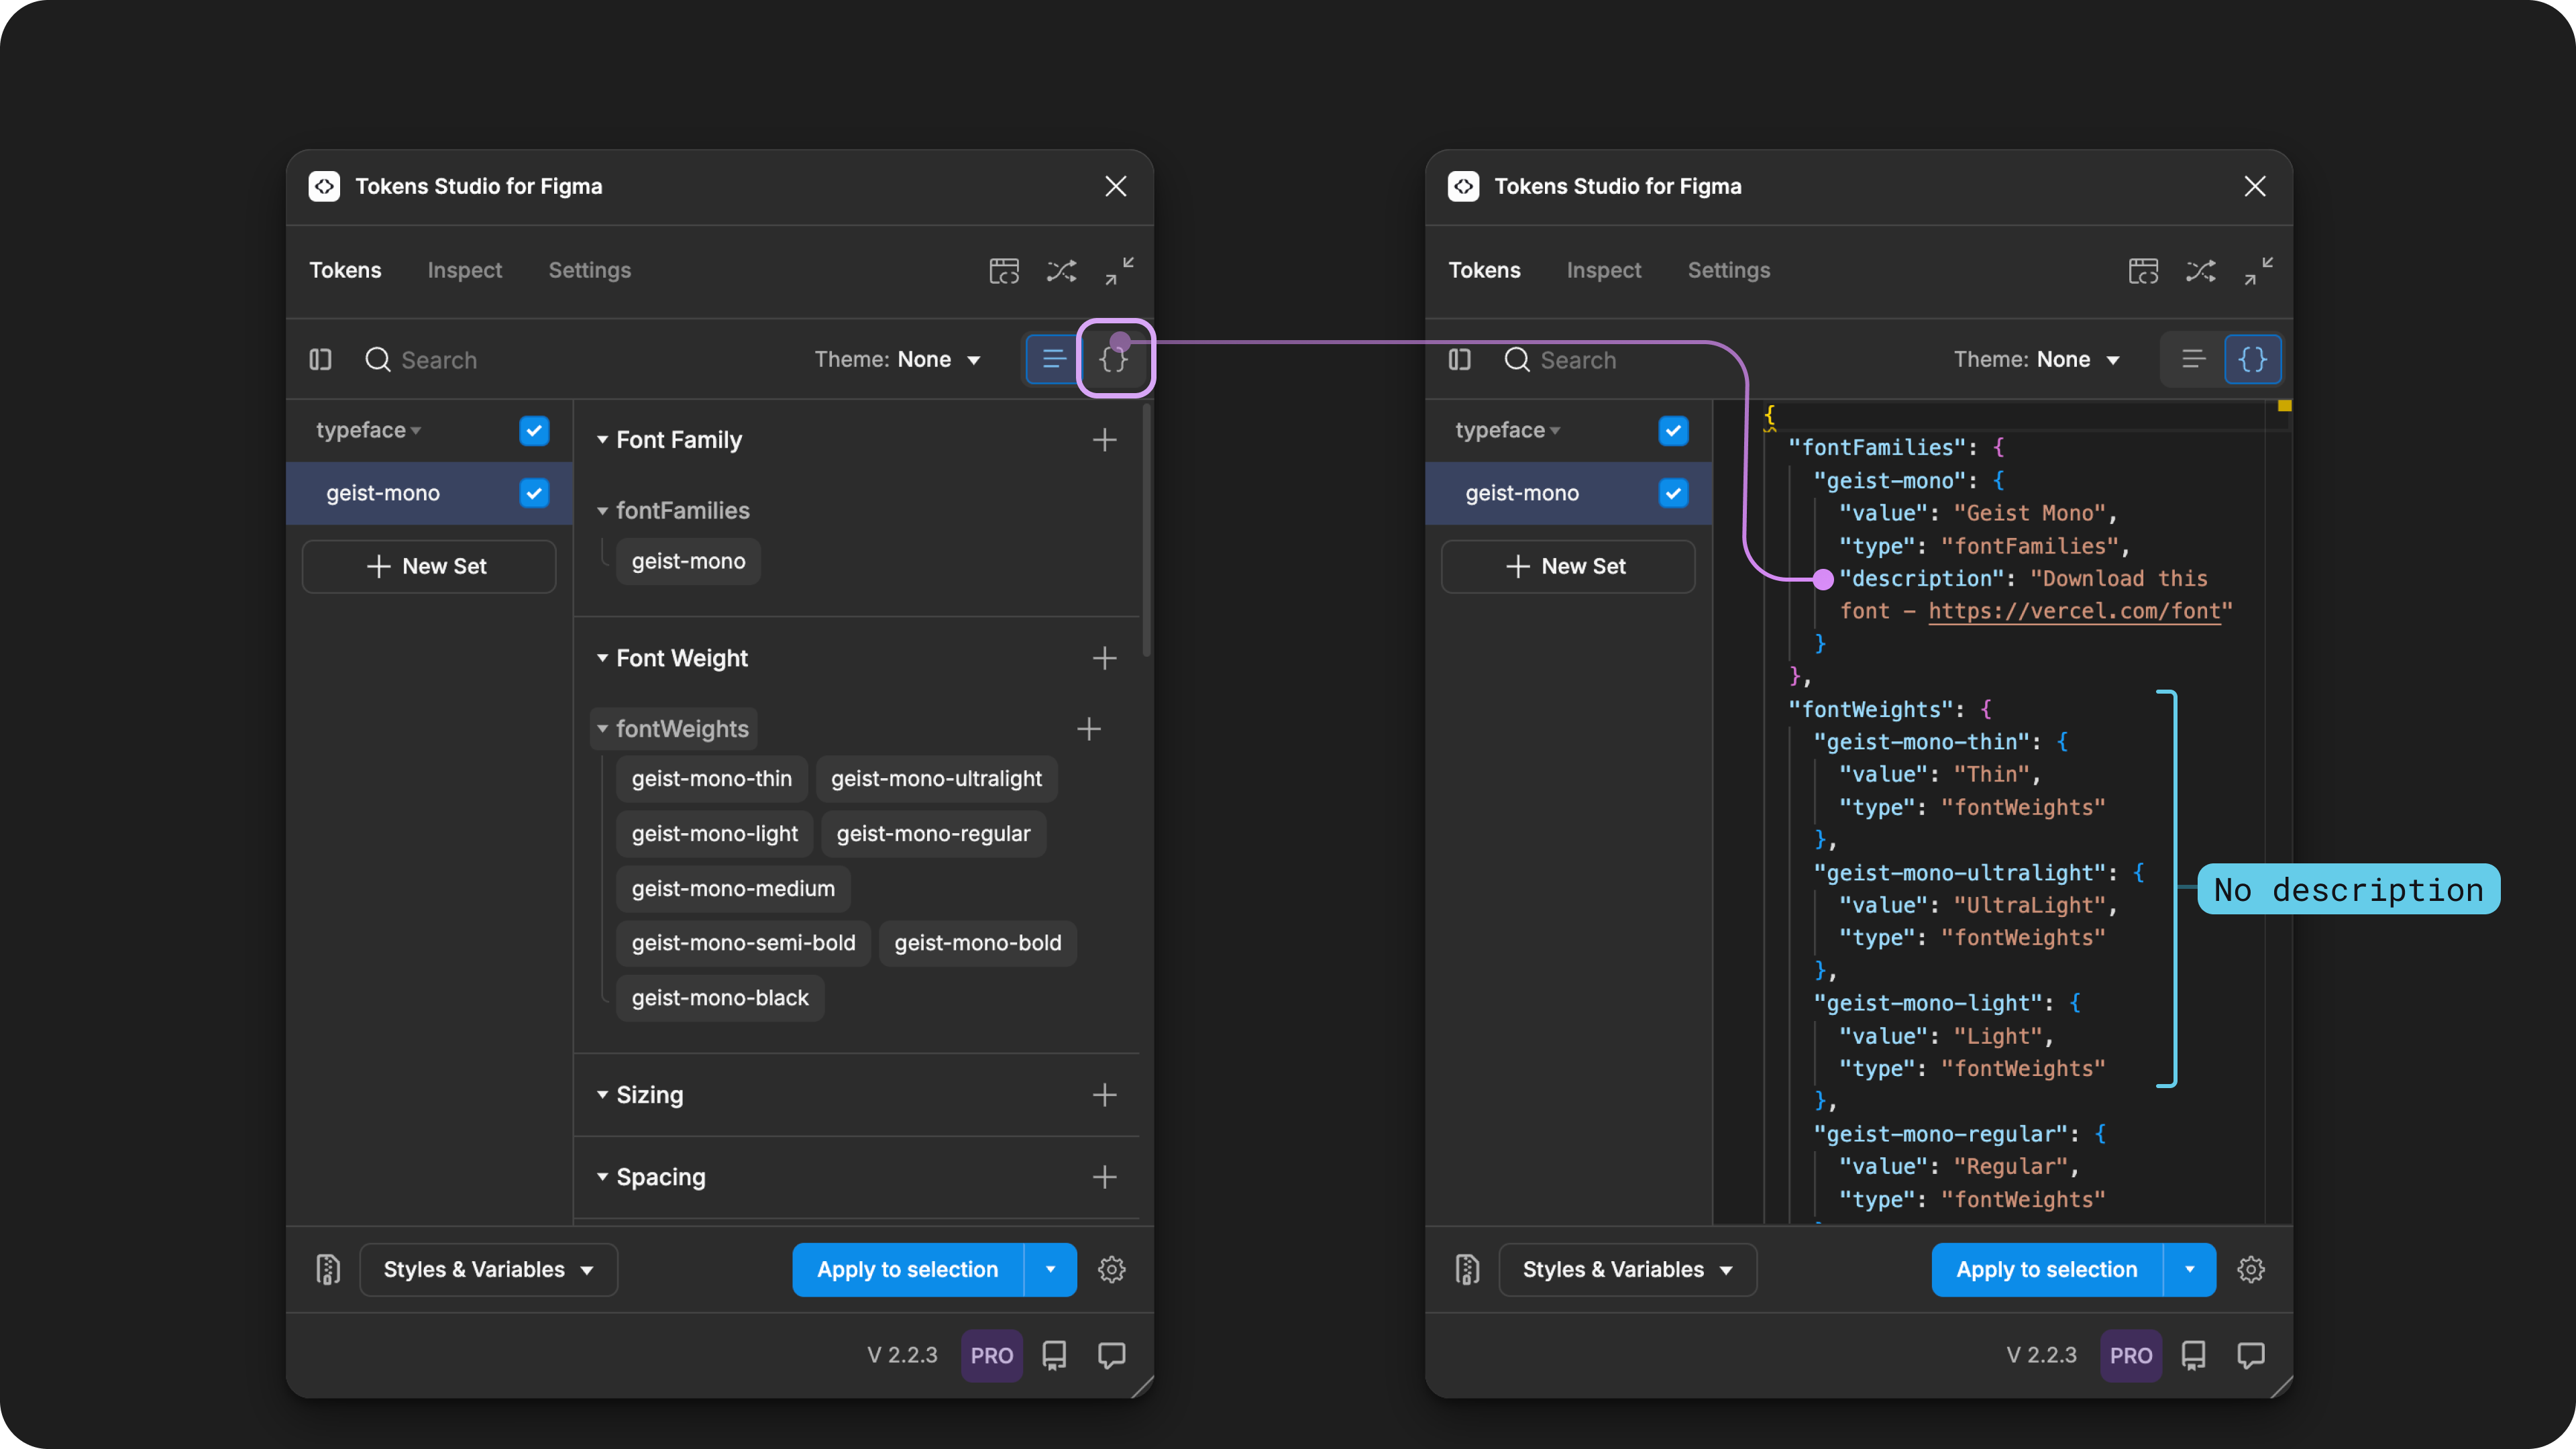The height and width of the screenshot is (1449, 2576).
Task: Add a new Font Weight token with plus icon
Action: pyautogui.click(x=1104, y=658)
